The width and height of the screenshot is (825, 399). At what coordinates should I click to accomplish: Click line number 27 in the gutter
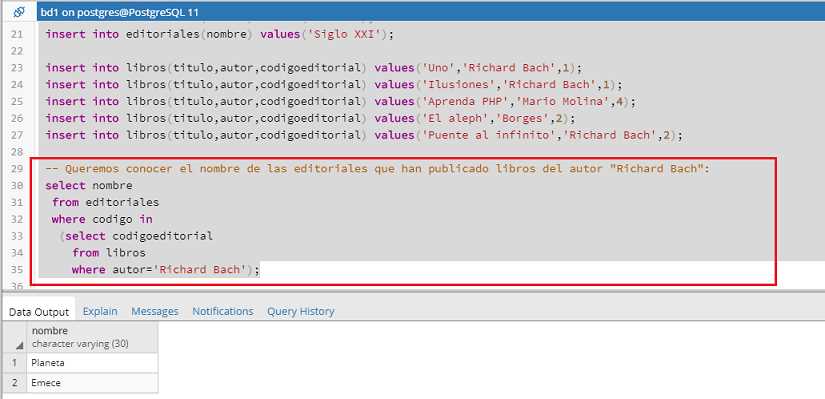(x=17, y=135)
